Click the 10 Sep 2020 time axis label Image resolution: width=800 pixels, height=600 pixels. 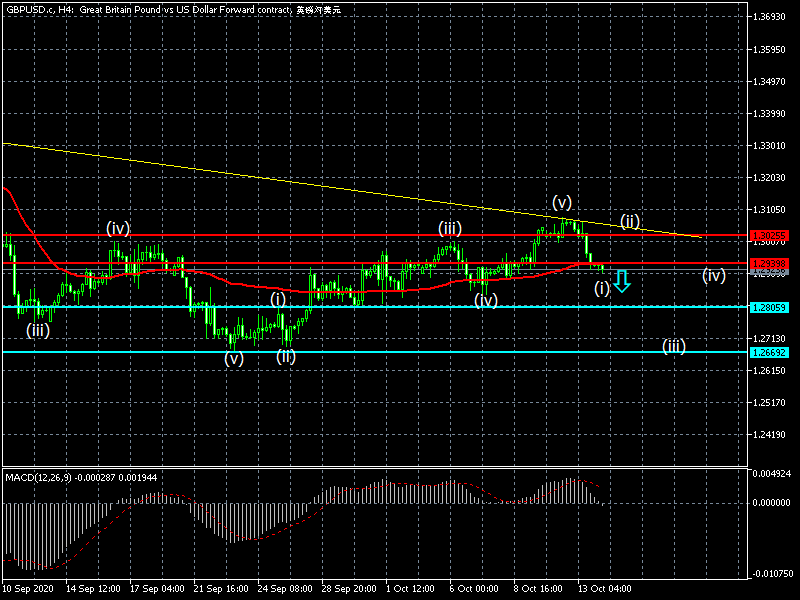coord(28,589)
